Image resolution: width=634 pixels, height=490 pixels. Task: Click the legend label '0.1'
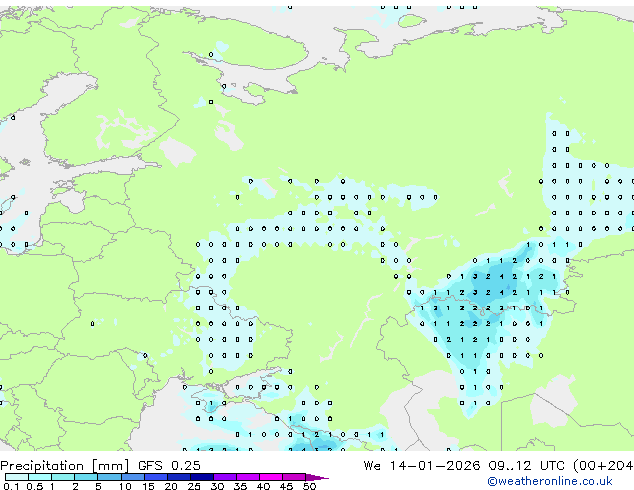tap(11, 486)
